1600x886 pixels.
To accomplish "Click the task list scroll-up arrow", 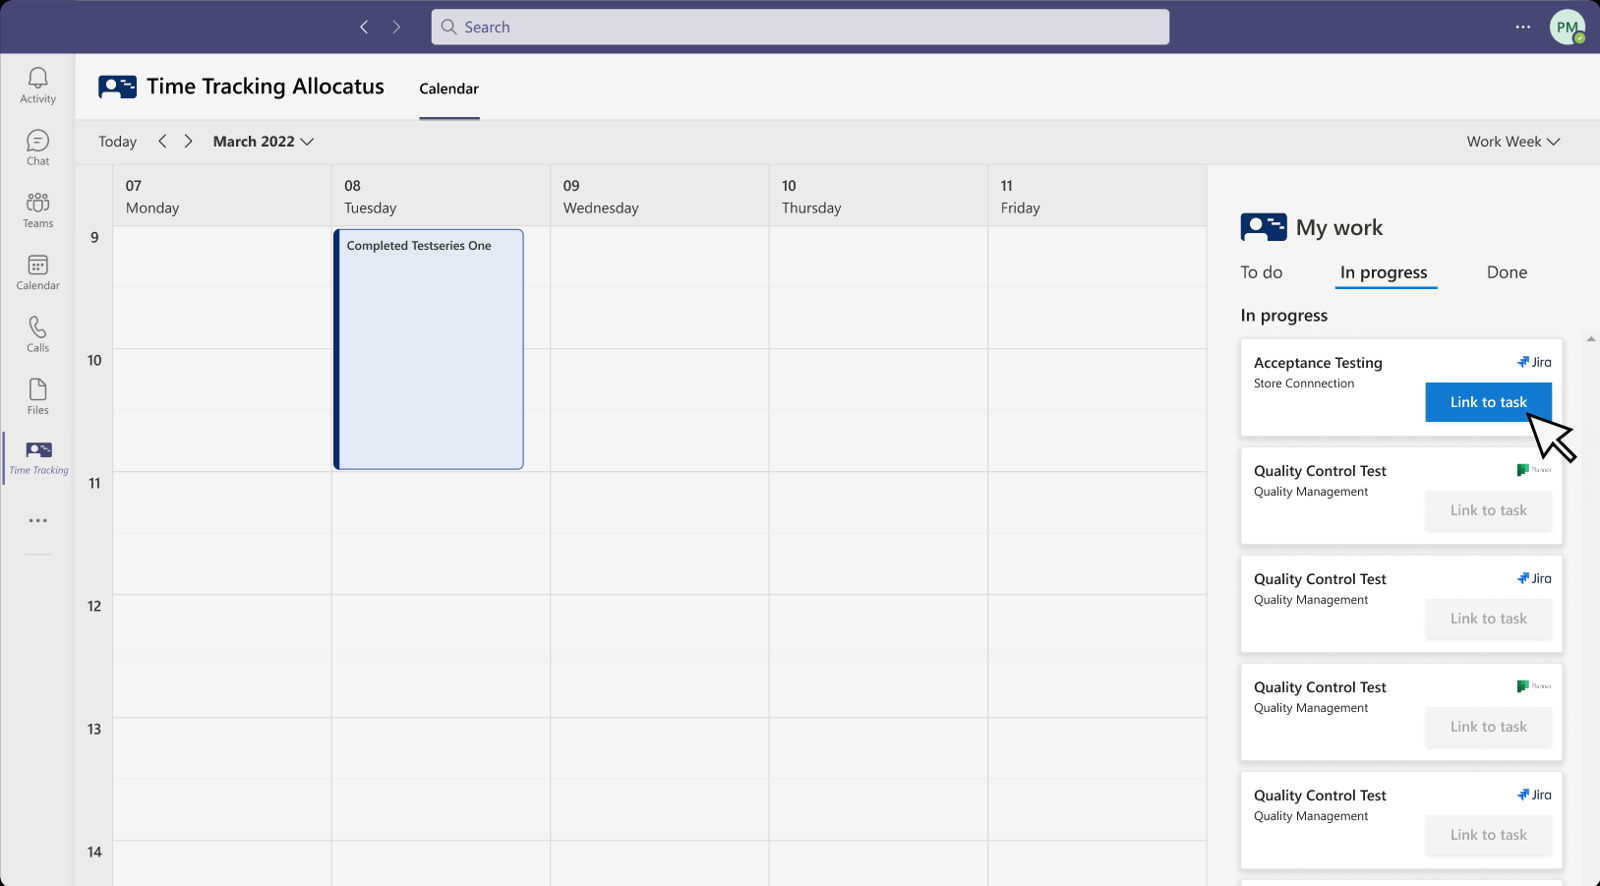I will (x=1591, y=339).
